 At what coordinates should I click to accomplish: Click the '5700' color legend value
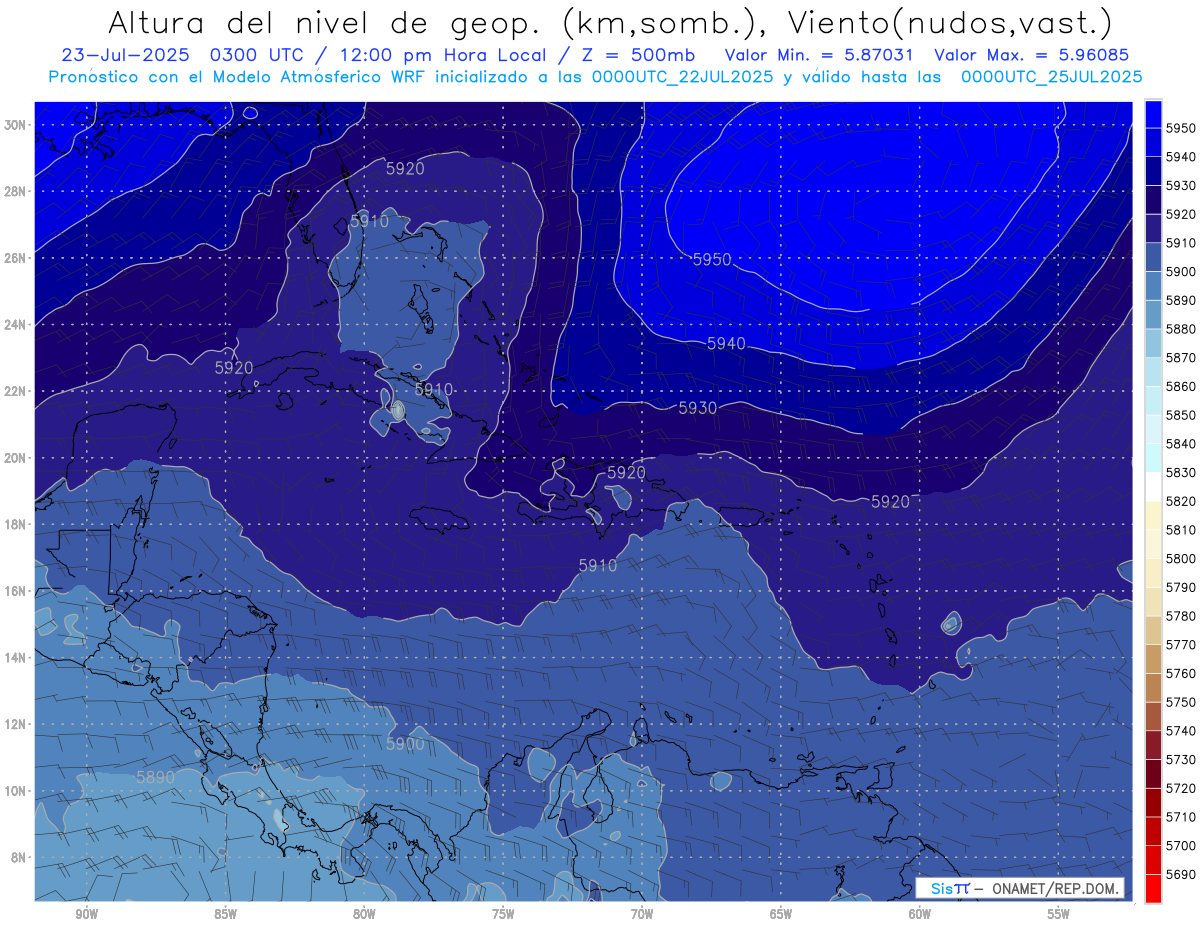click(1180, 845)
